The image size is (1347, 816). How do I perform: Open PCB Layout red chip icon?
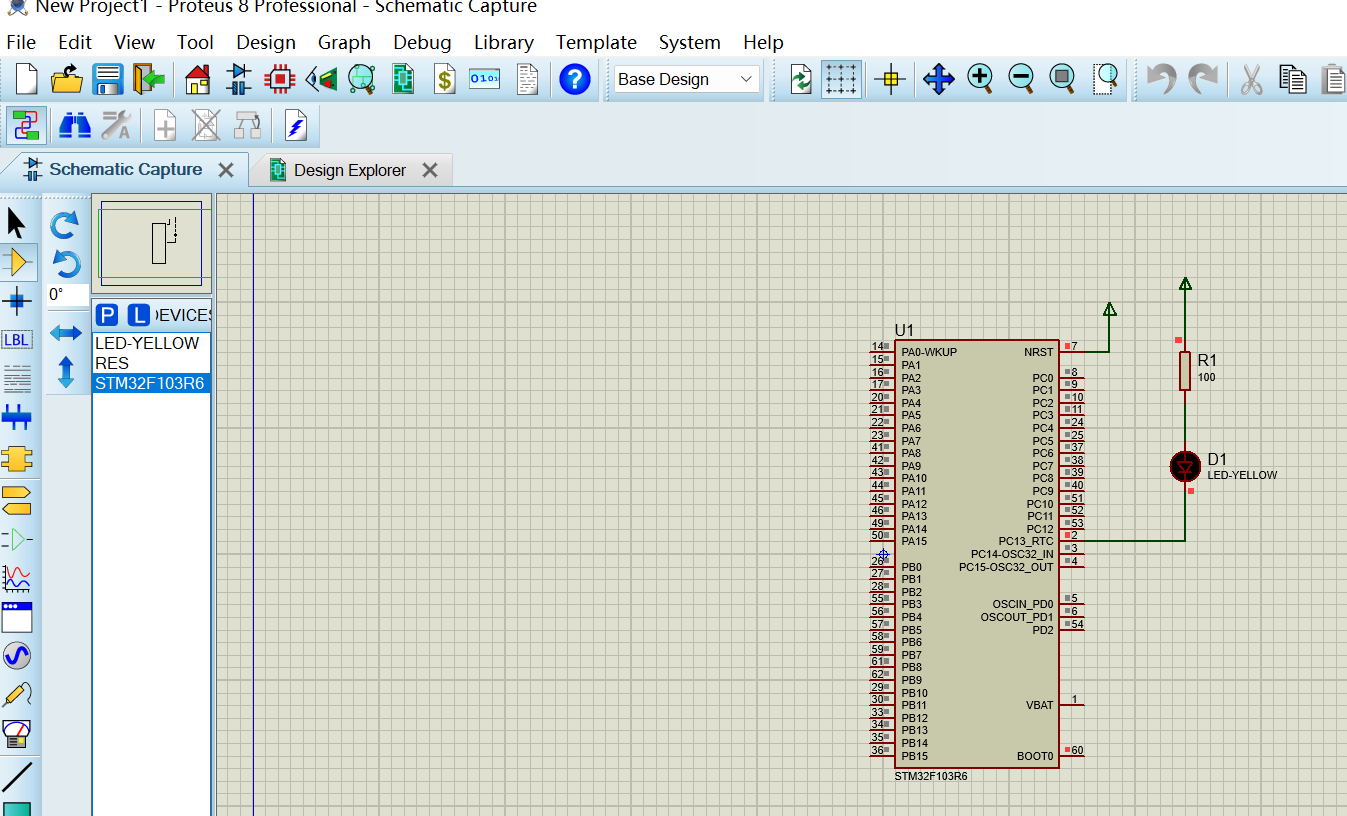pos(280,79)
